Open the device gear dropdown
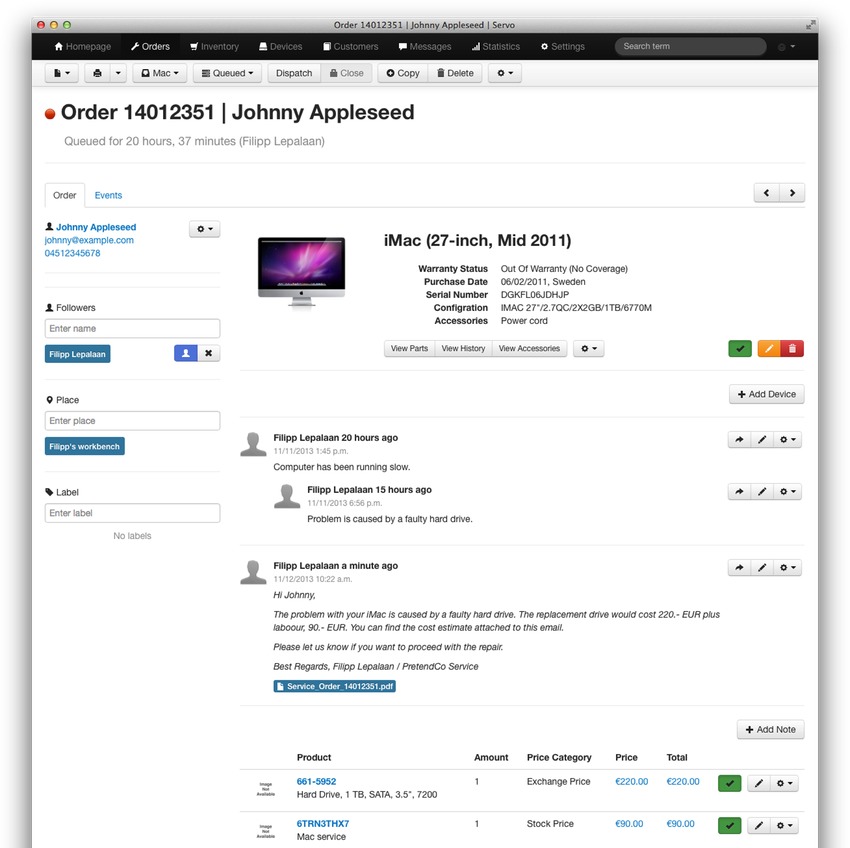850x848 pixels. pos(589,348)
